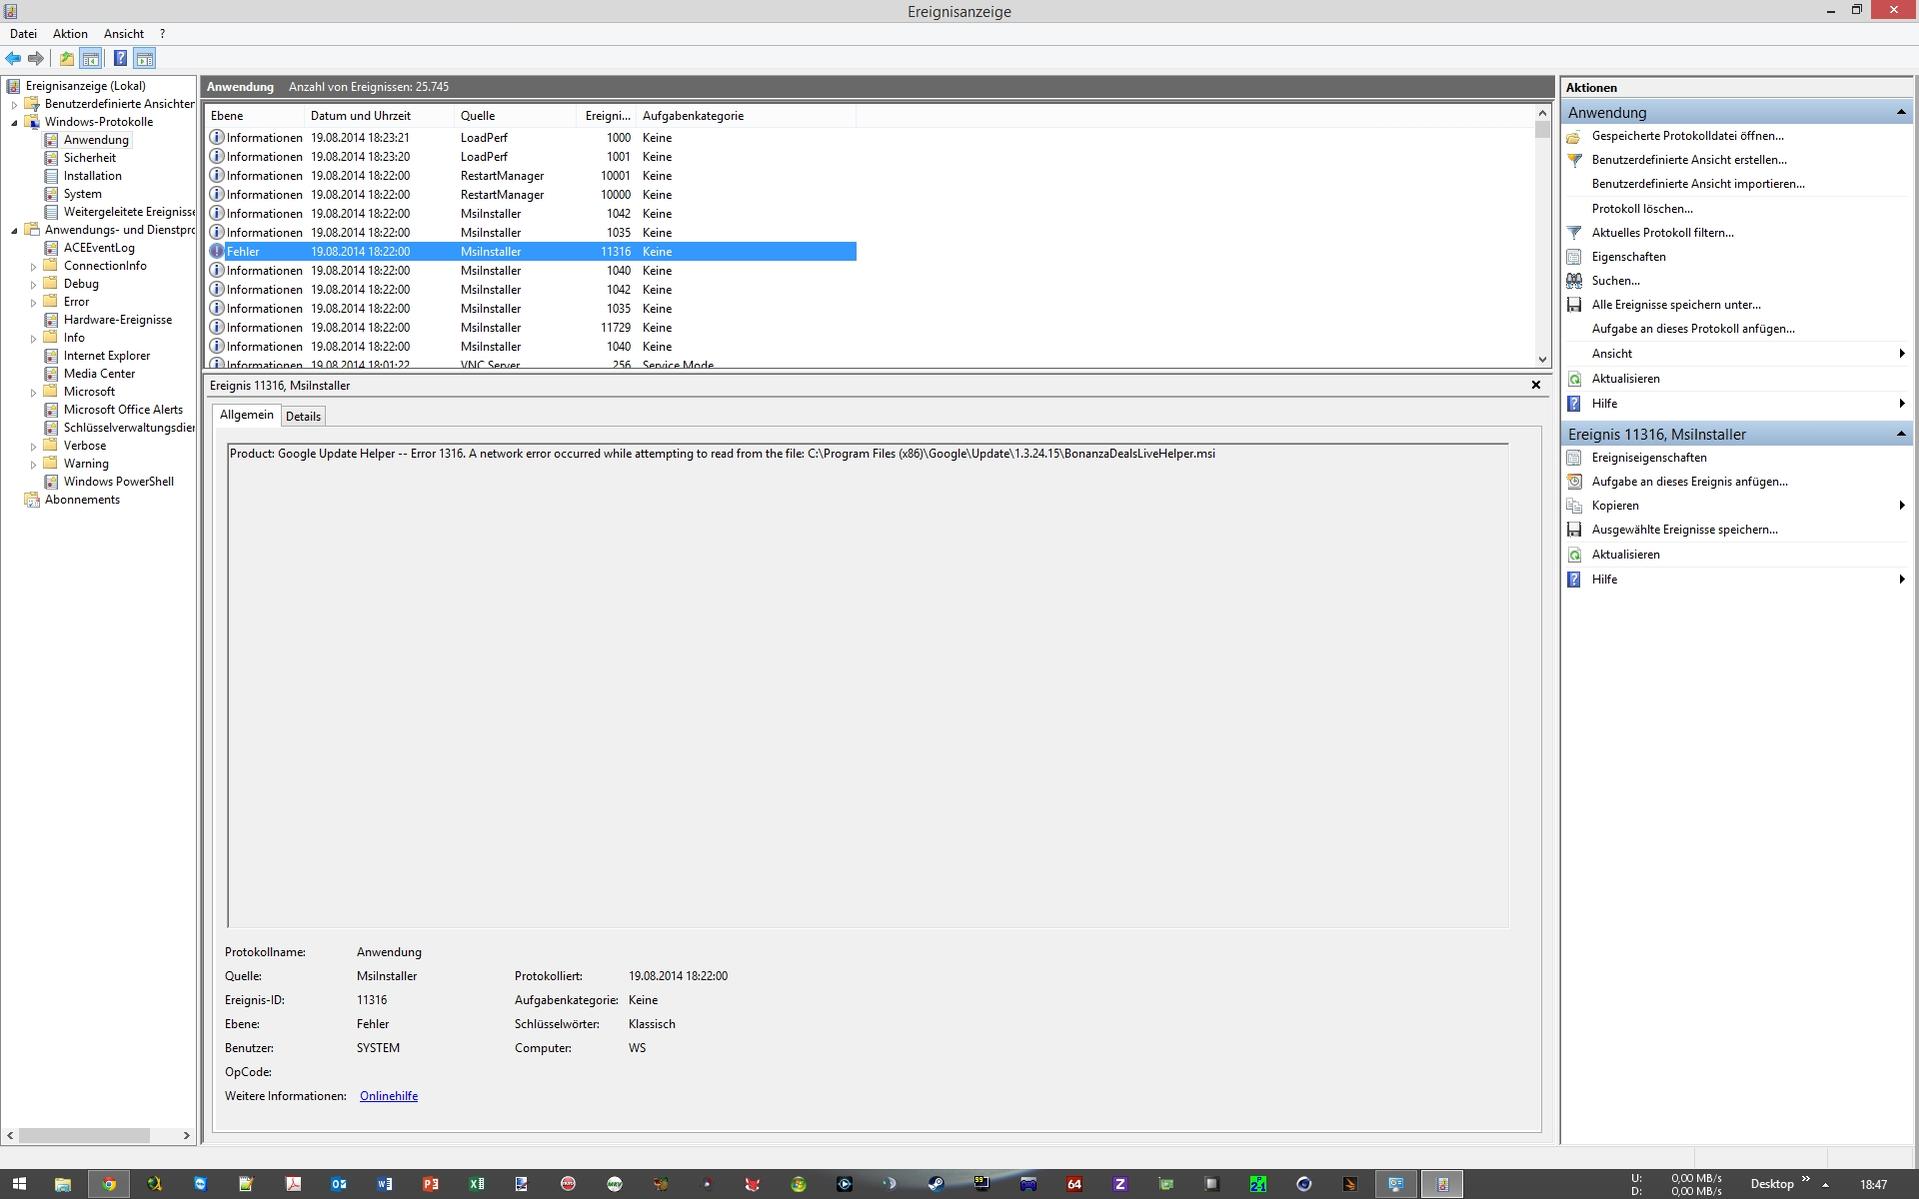The width and height of the screenshot is (1919, 1199).
Task: Select the System log in tree
Action: 82,194
